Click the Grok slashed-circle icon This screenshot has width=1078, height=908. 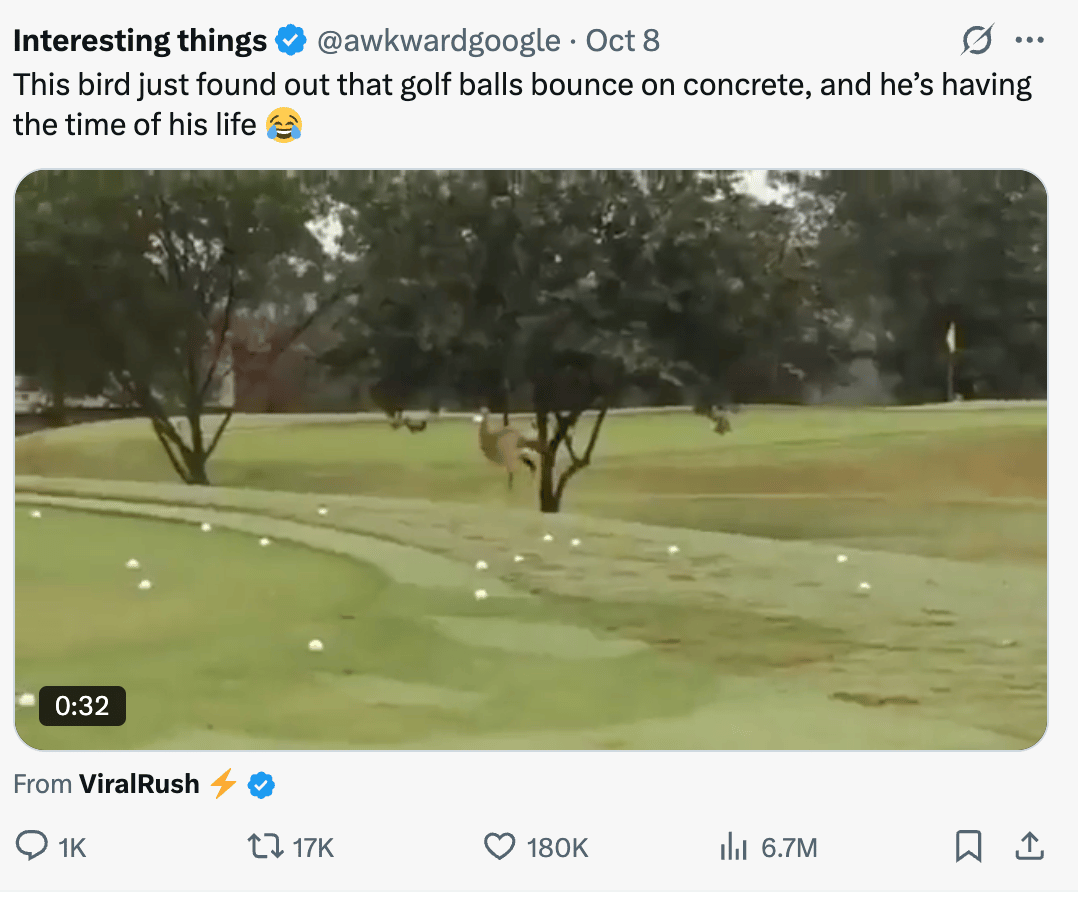[977, 40]
